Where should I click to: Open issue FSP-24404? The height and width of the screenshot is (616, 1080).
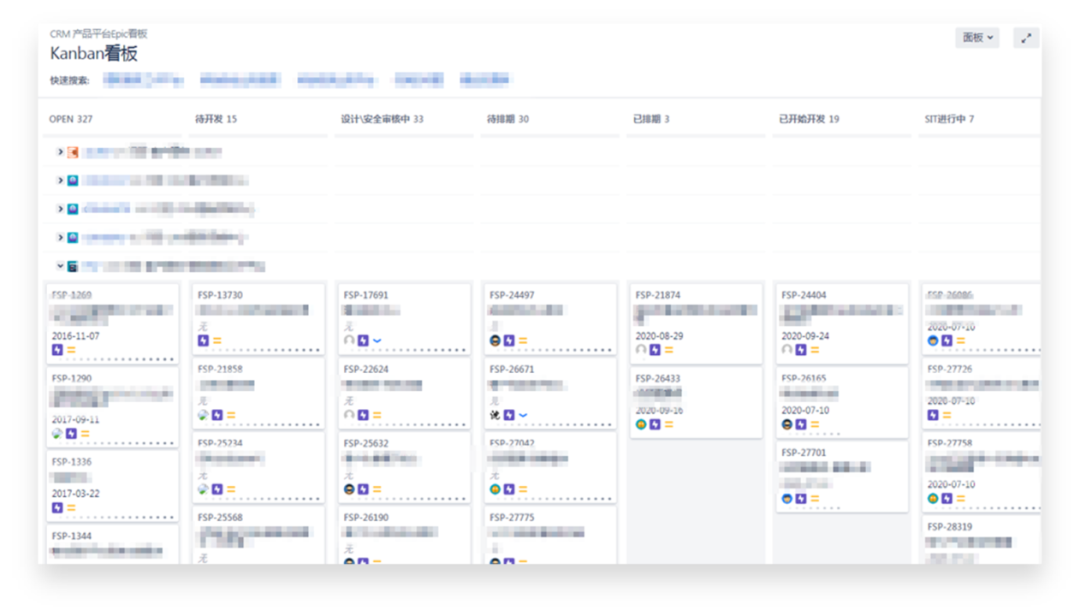(x=804, y=295)
